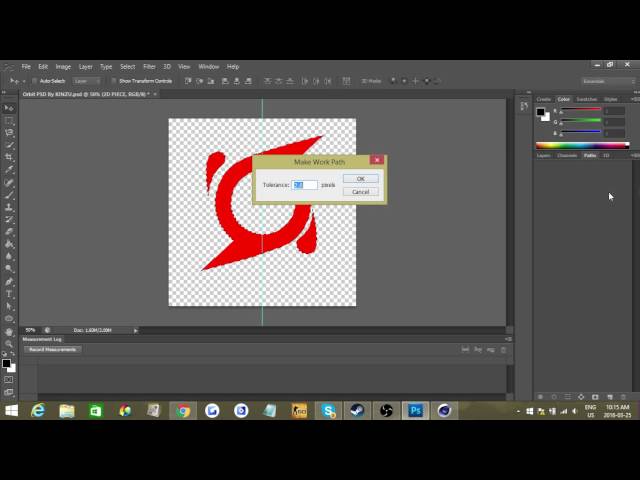This screenshot has height=480, width=640.
Task: Select the Rectangular Marquee tool
Action: pos(9,121)
